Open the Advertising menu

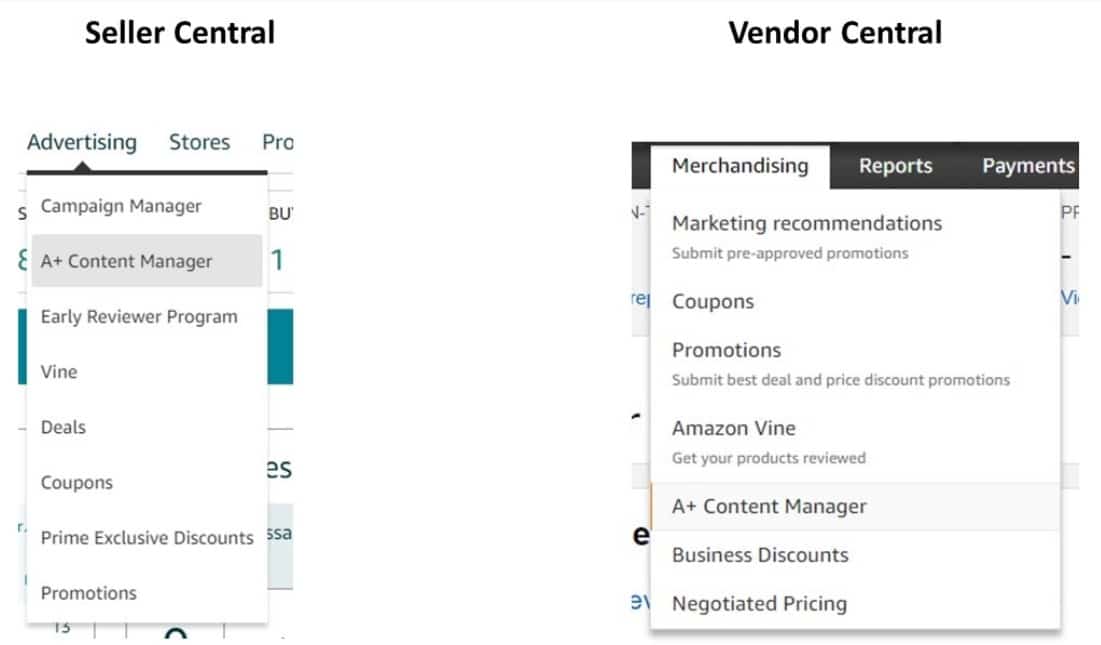(81, 142)
